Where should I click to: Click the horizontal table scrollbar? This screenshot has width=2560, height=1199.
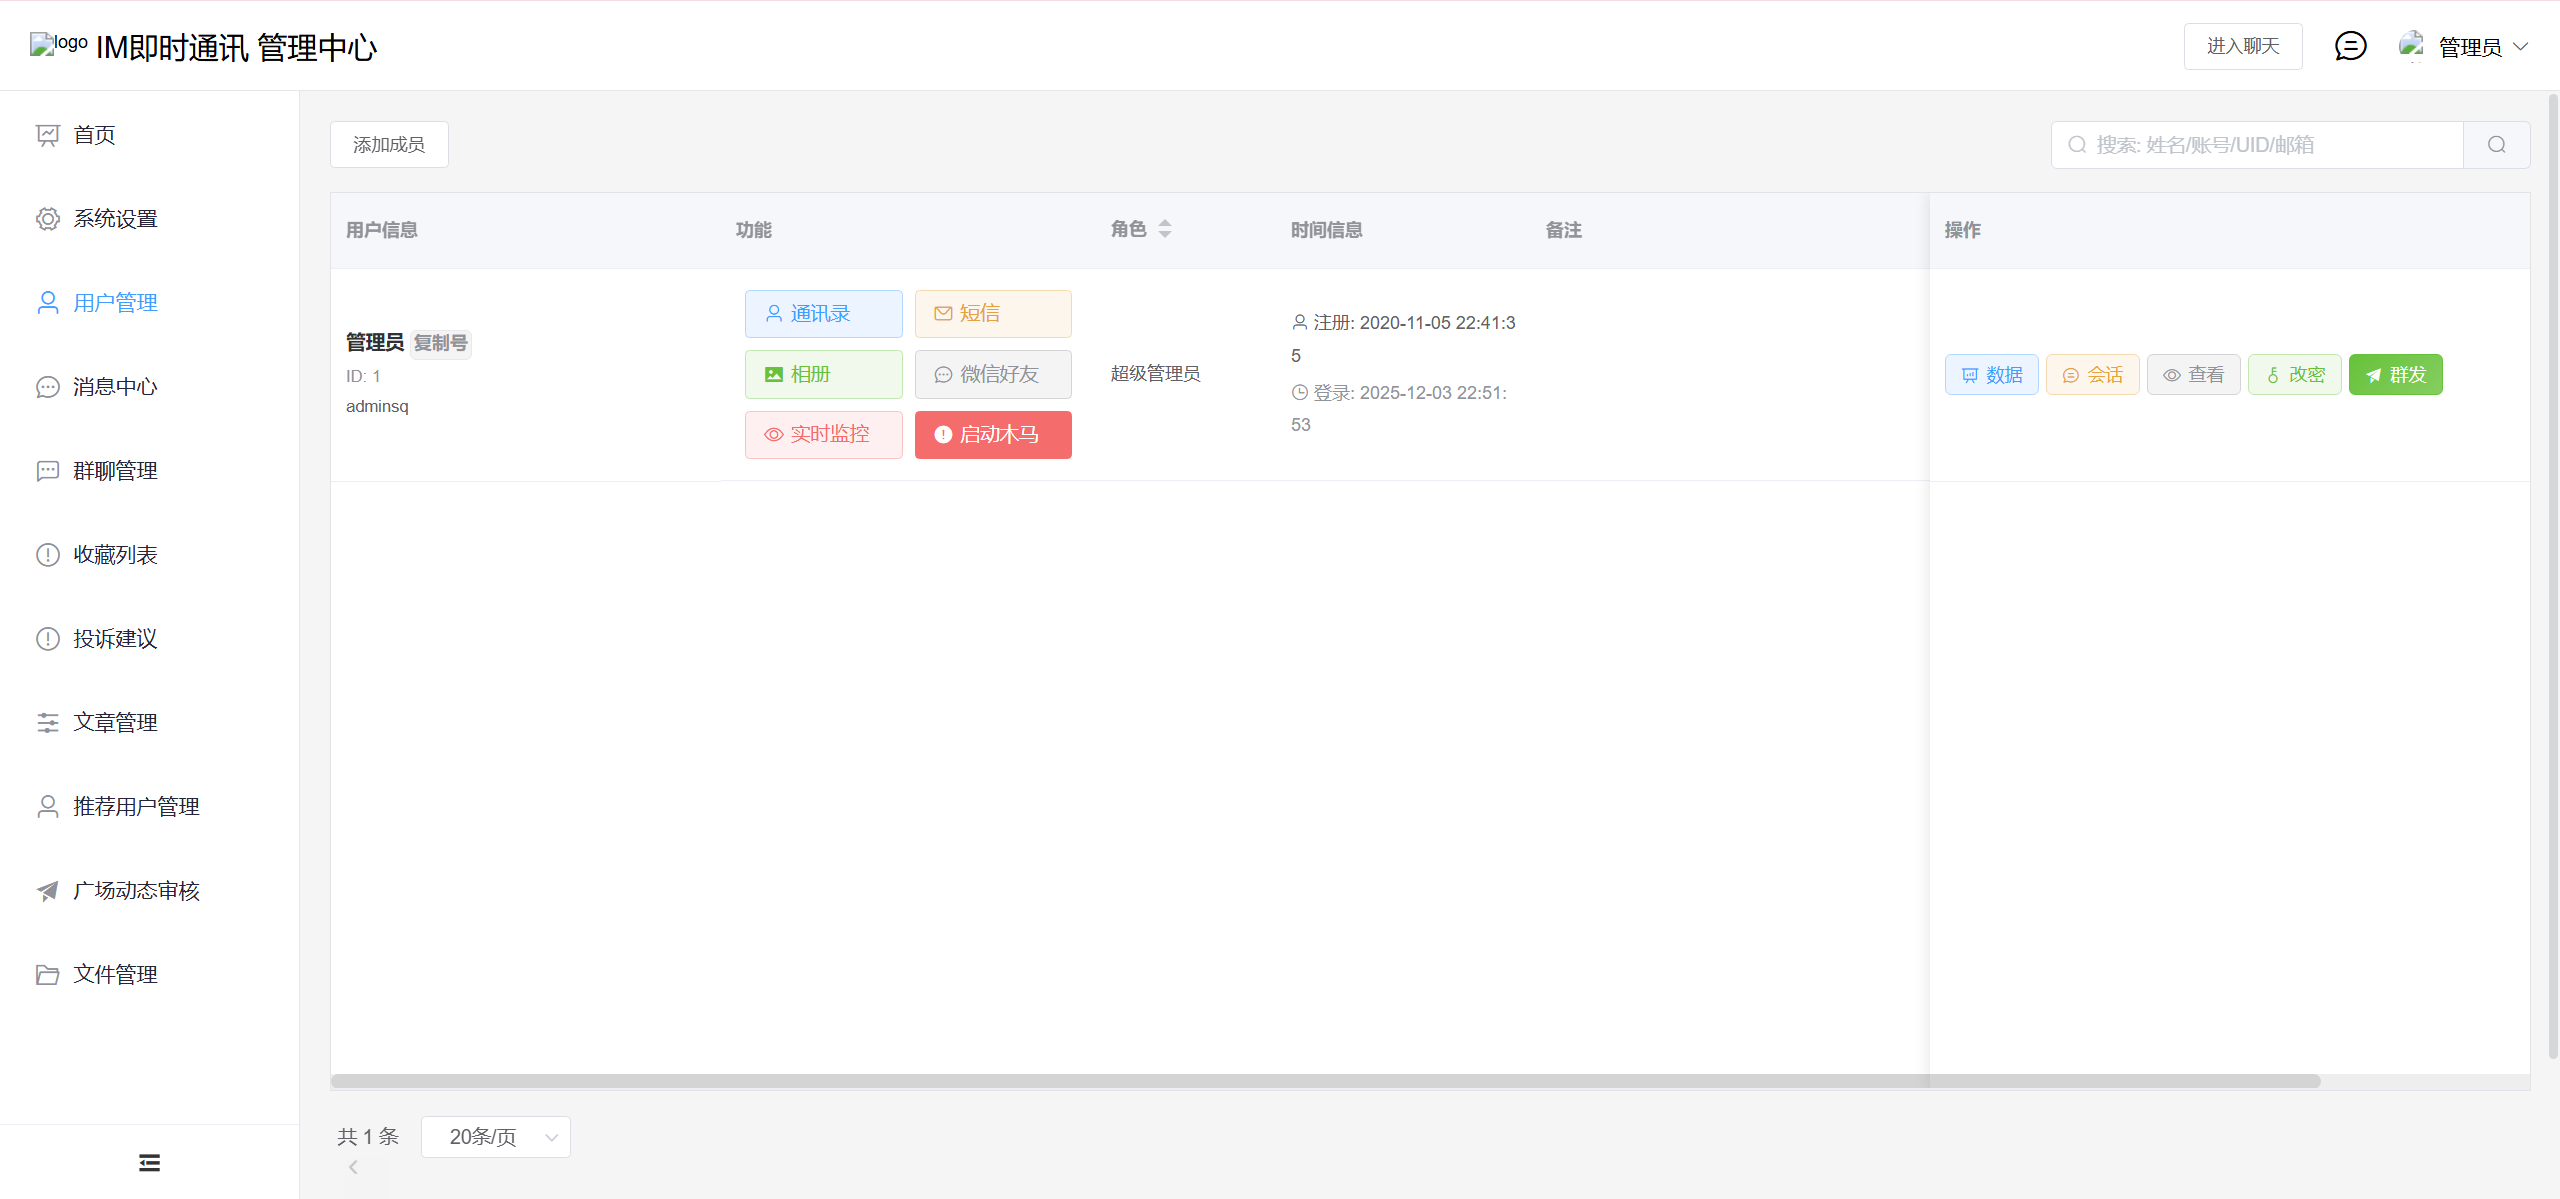[x=1325, y=1081]
